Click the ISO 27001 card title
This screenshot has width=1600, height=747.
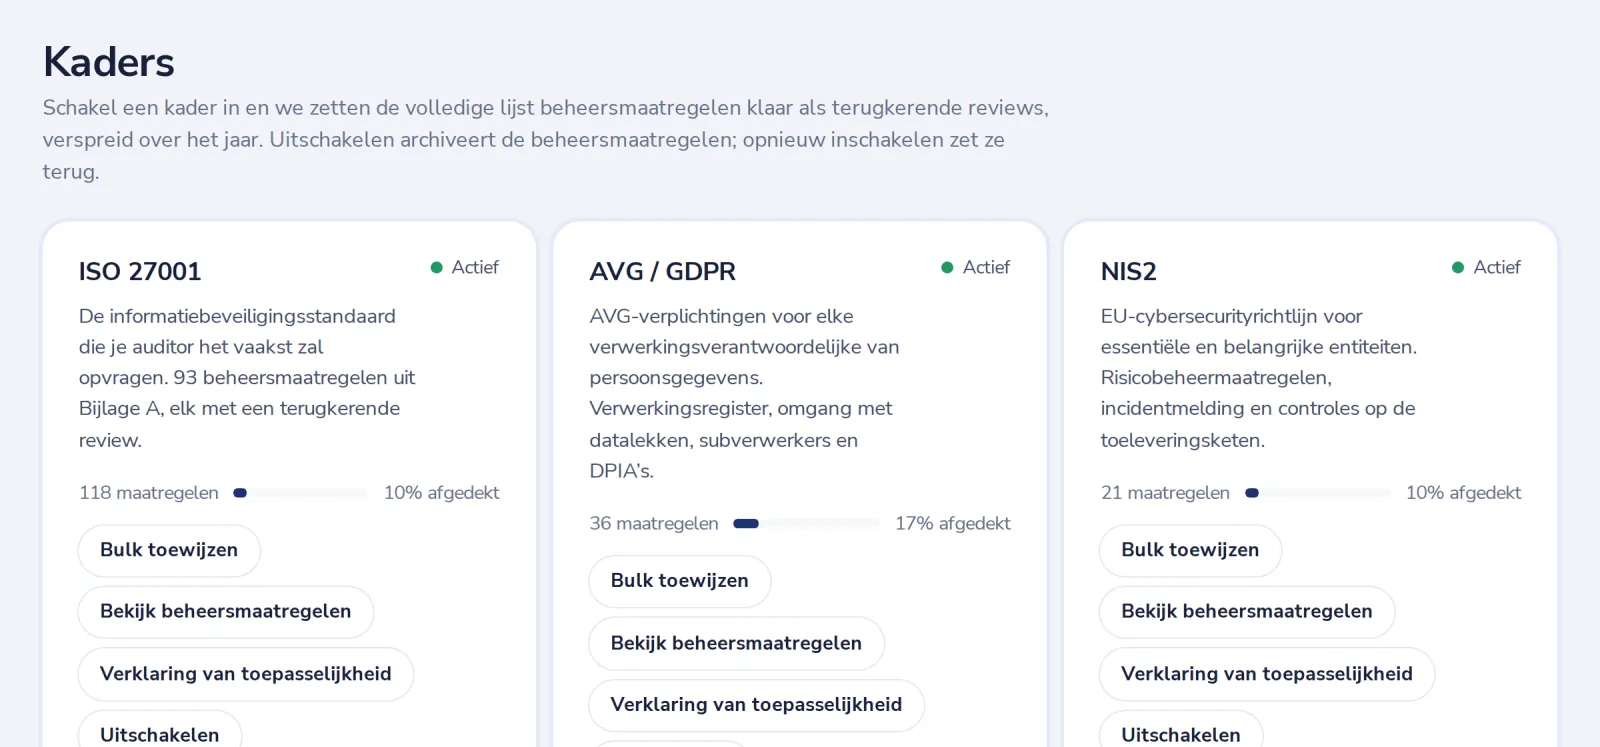pos(140,272)
